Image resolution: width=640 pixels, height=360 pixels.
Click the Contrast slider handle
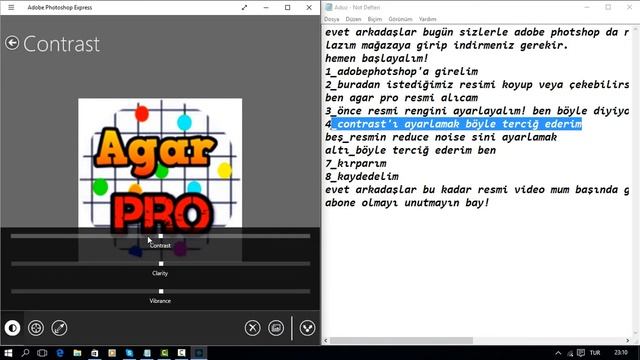161,236
